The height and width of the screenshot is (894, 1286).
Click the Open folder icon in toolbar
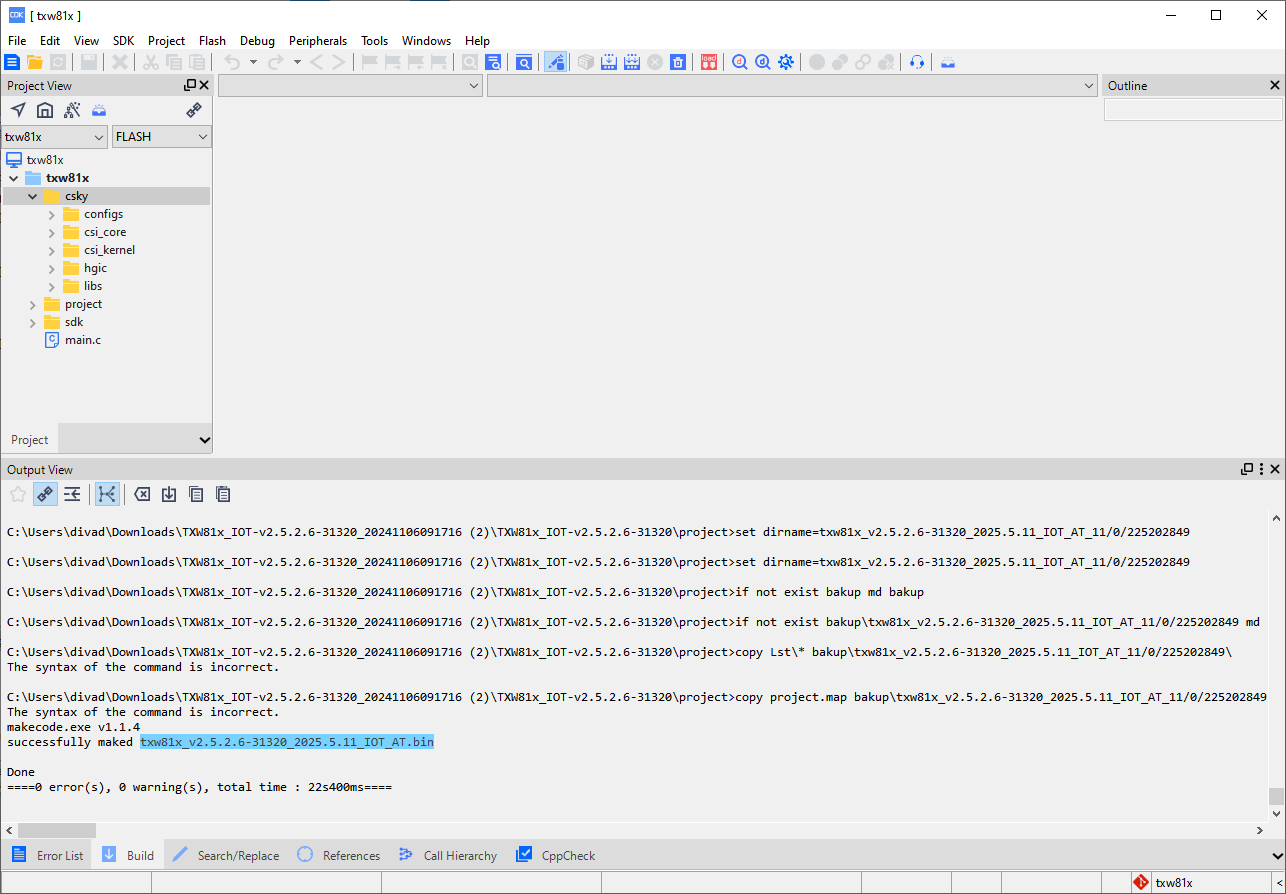35,62
